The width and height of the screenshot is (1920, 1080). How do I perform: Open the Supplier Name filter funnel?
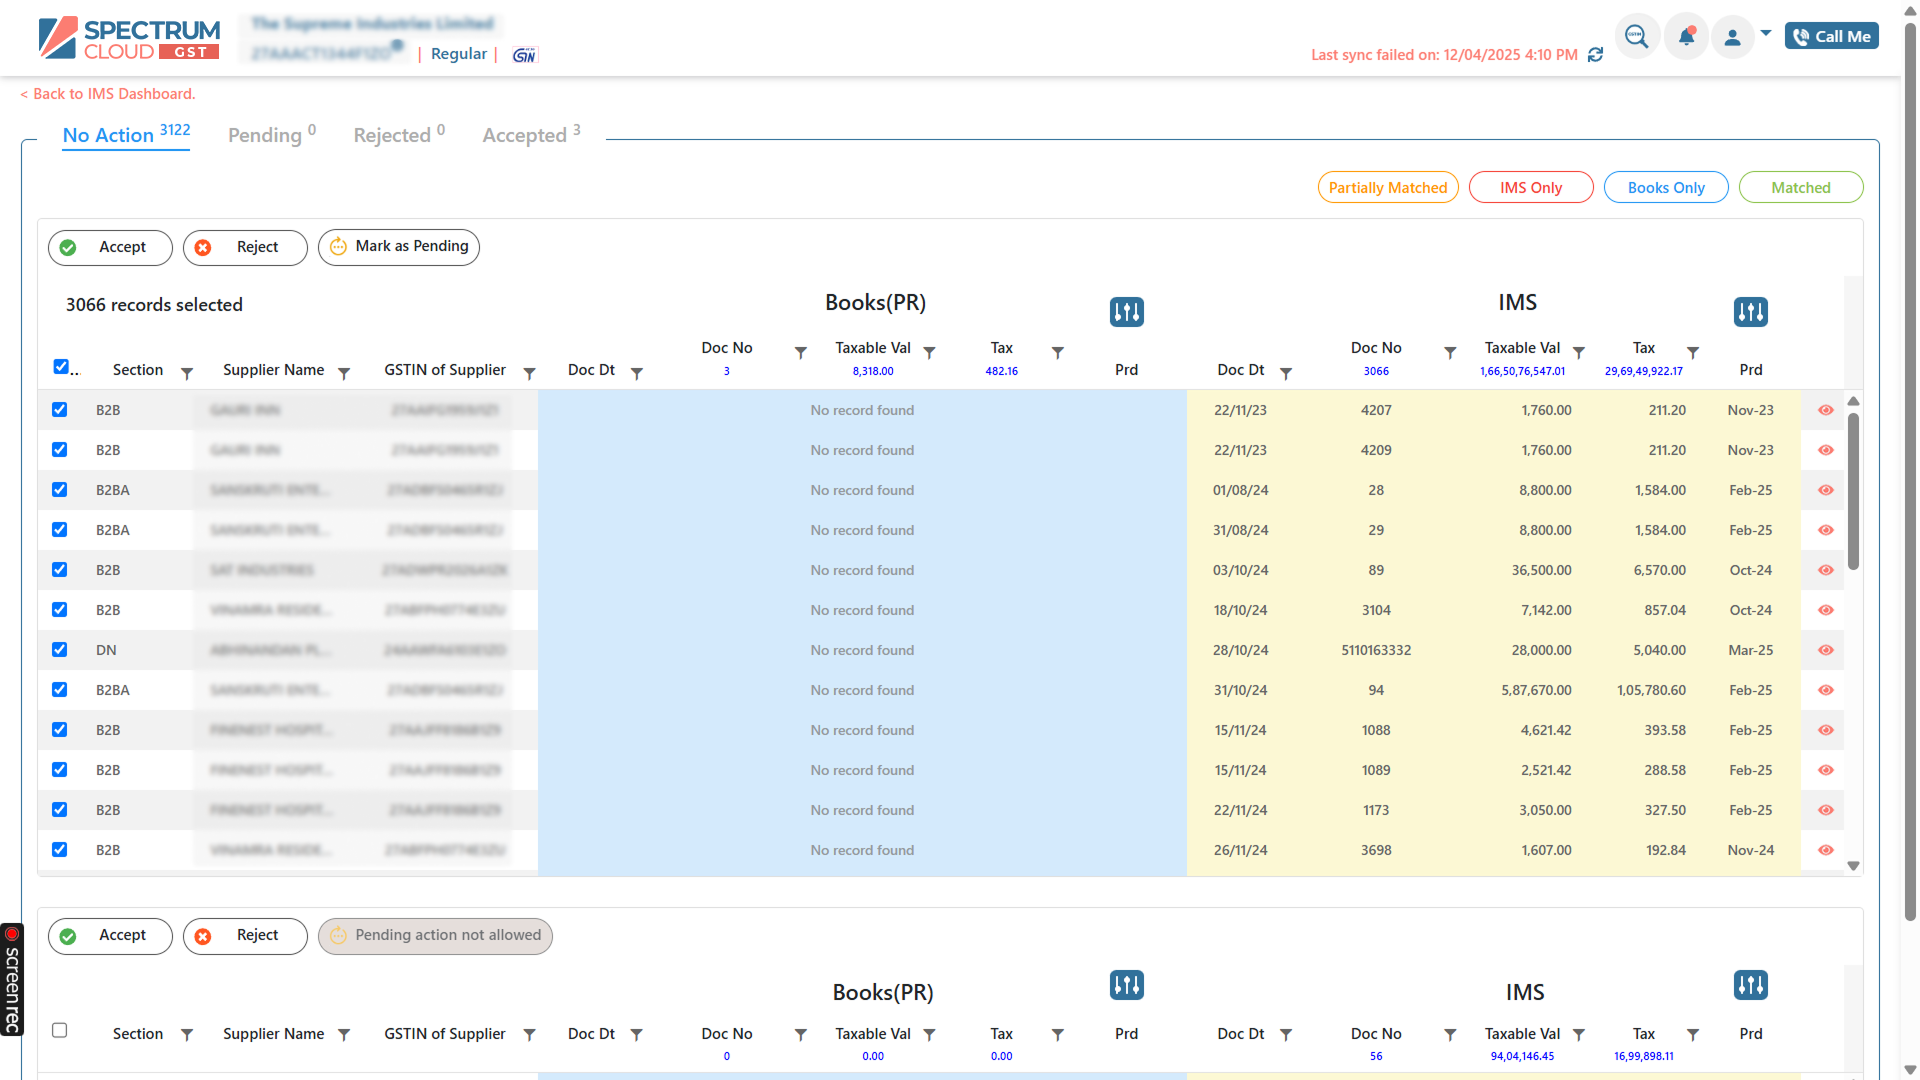point(344,372)
